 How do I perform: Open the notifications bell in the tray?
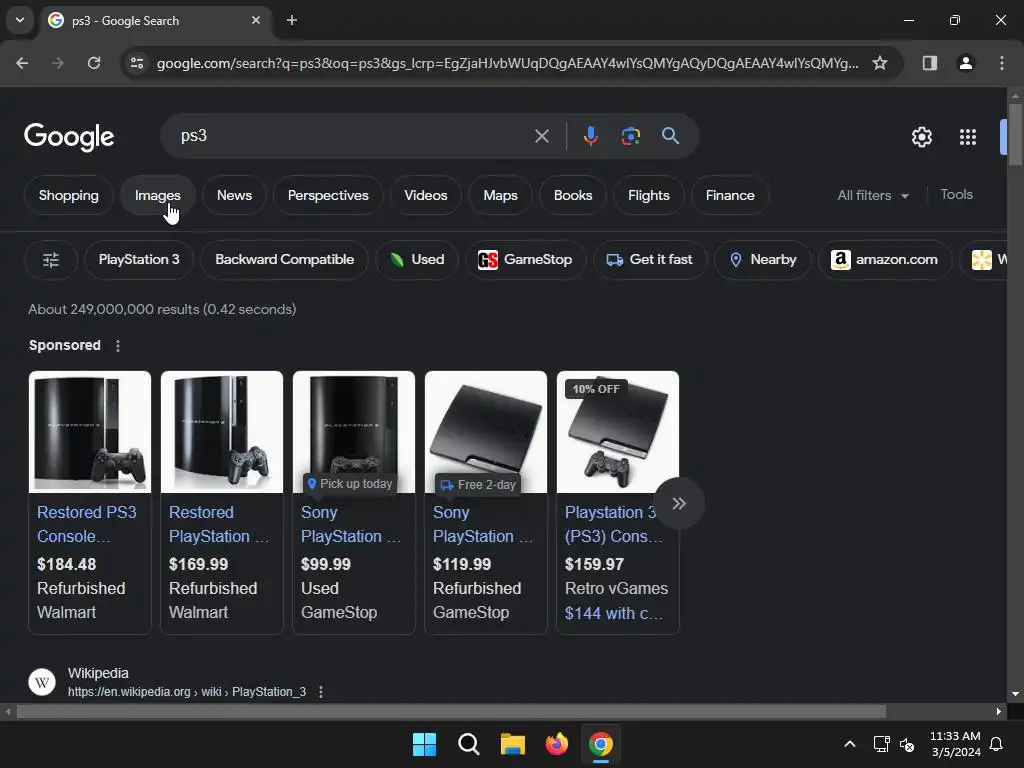[x=996, y=744]
